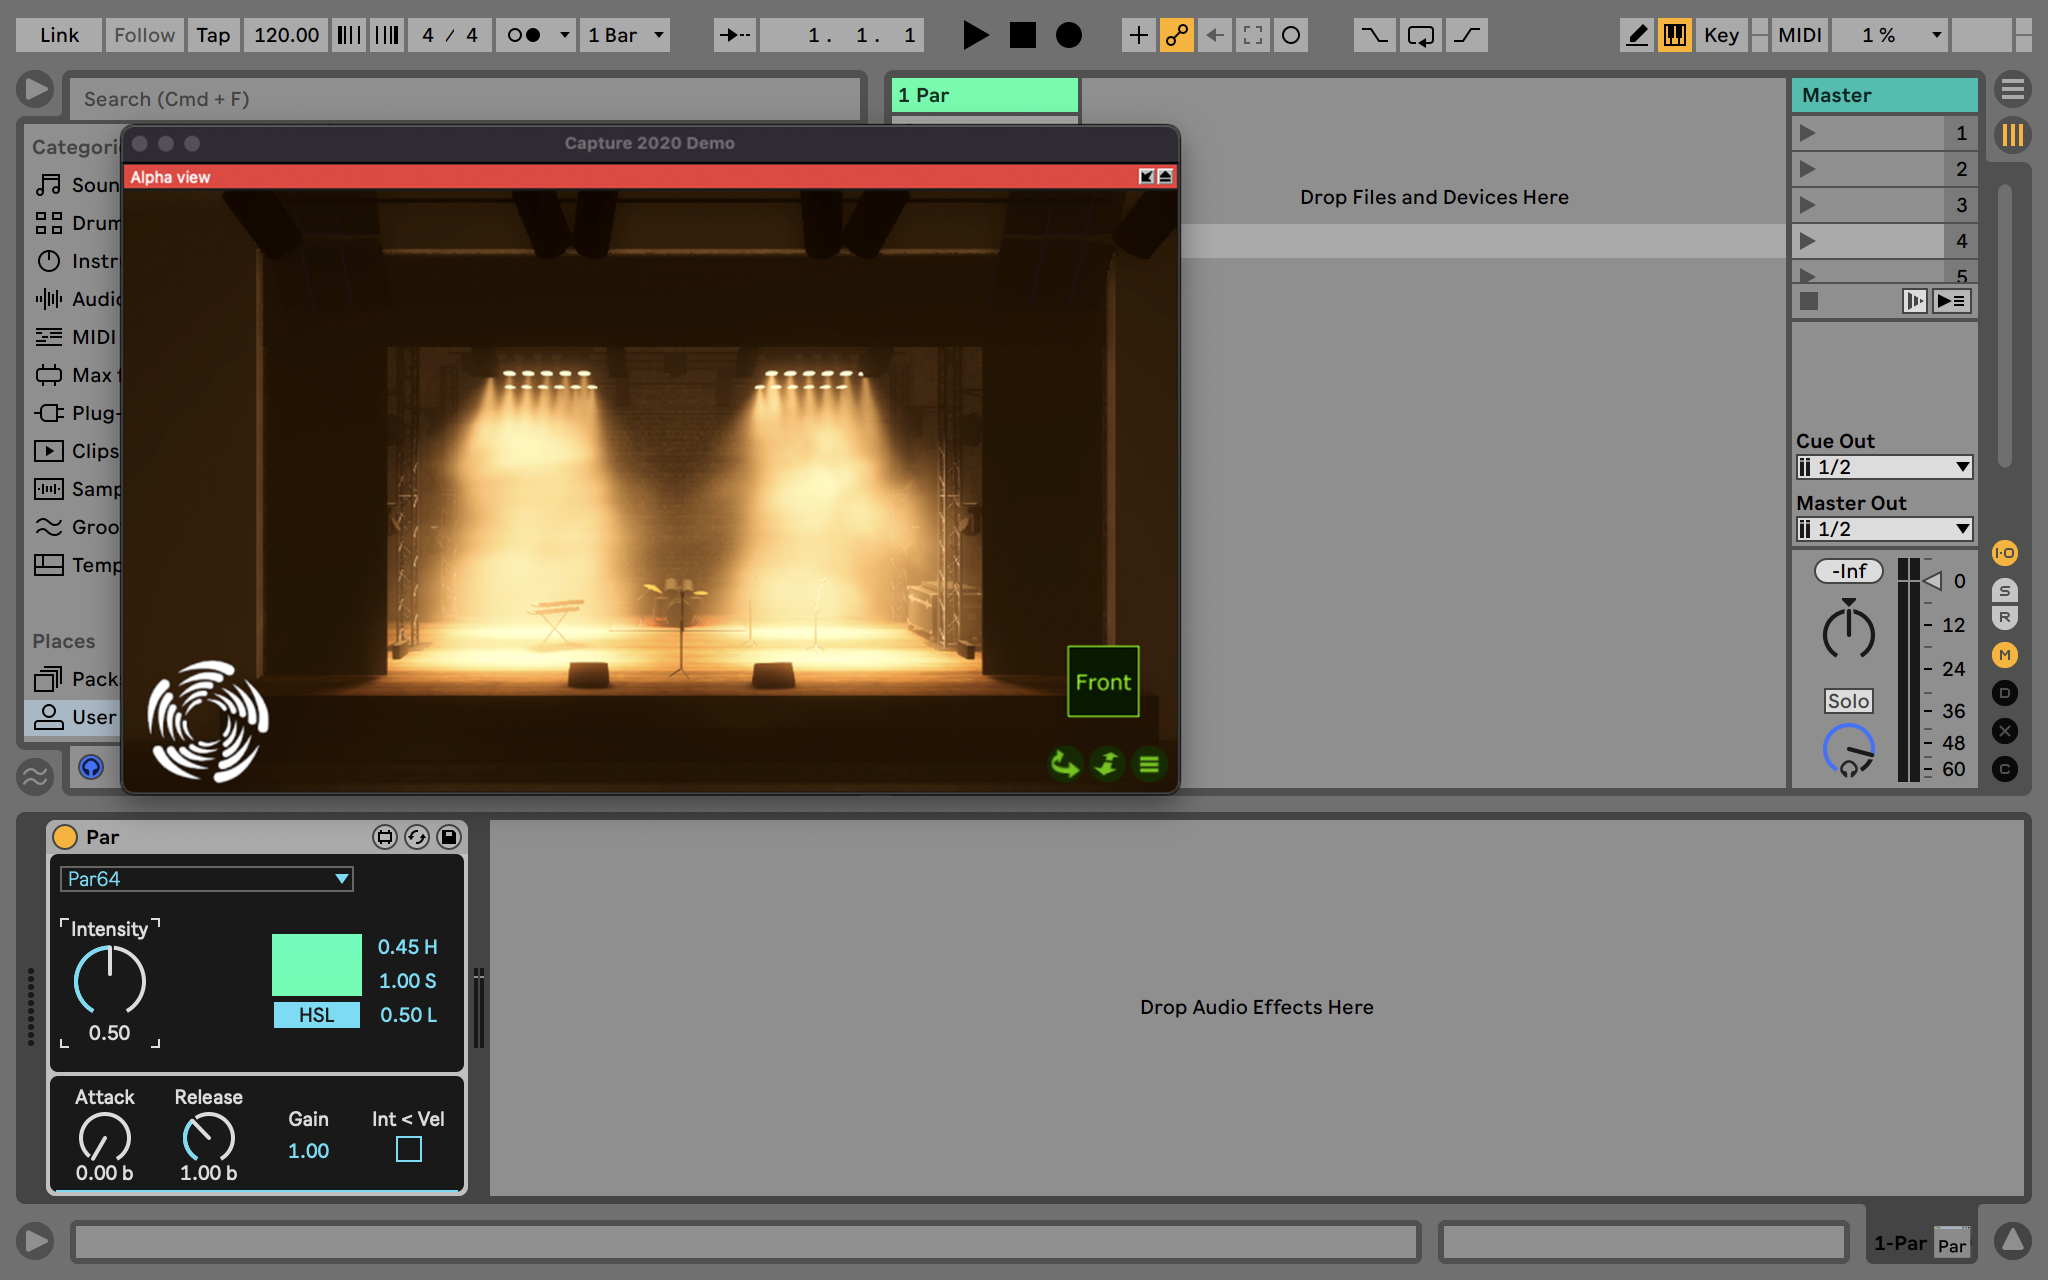Click the tempo field 120.00

286,35
